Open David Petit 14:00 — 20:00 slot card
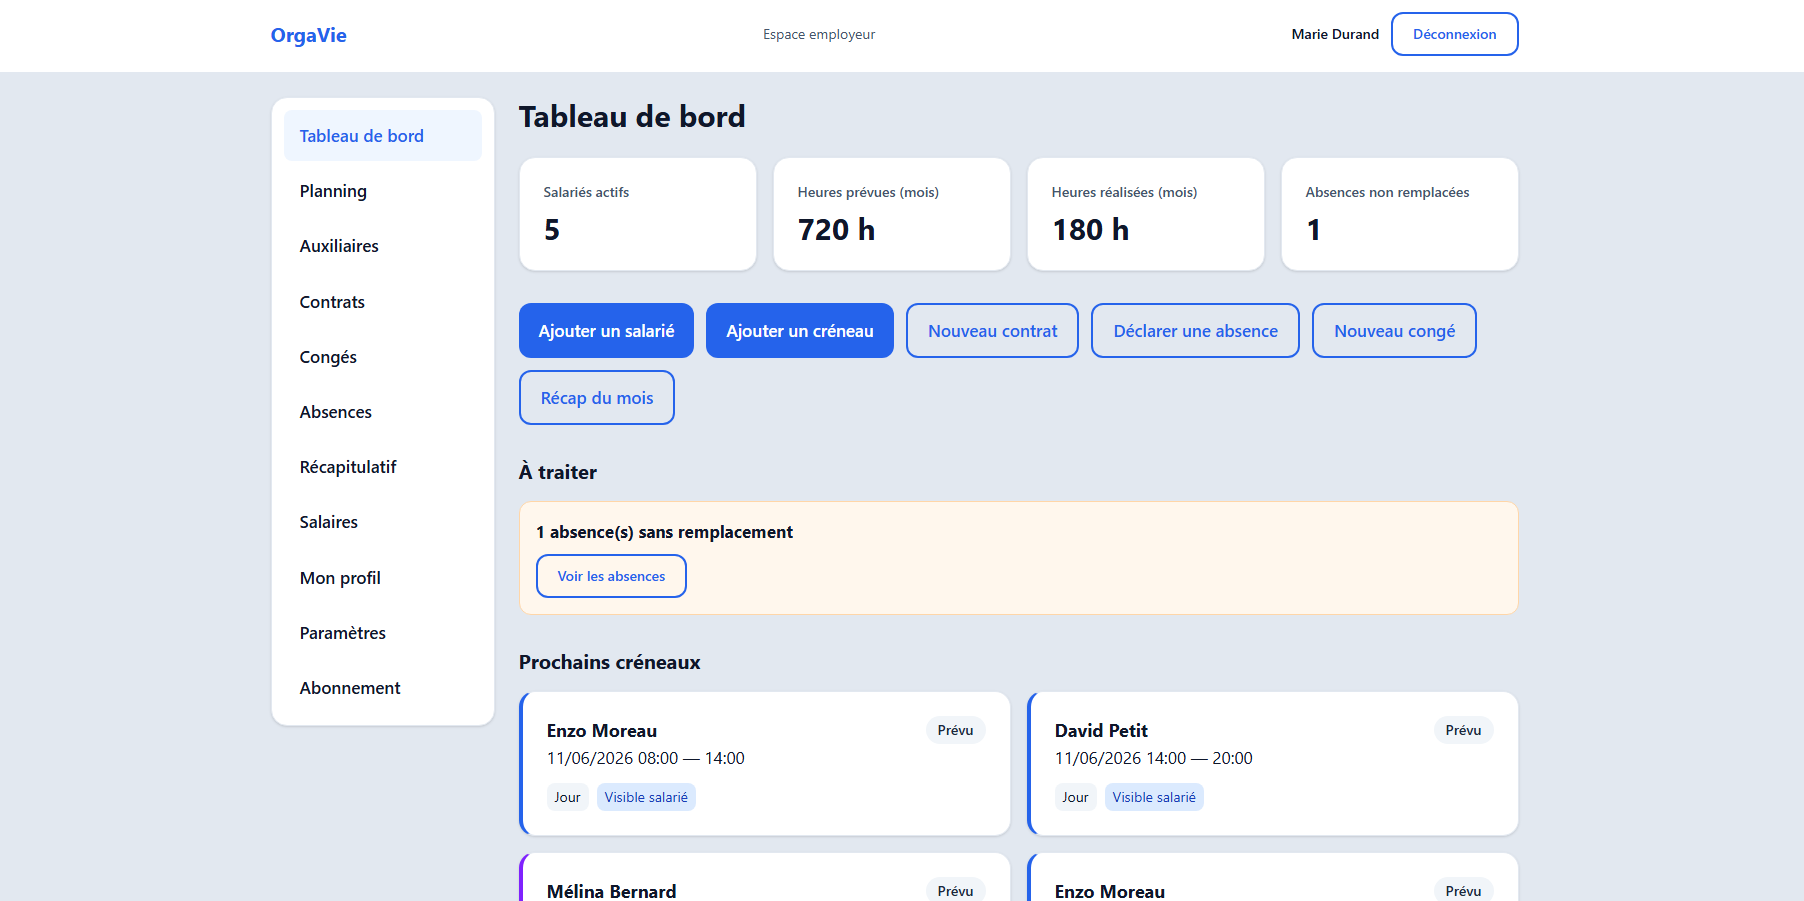This screenshot has width=1804, height=901. click(x=1273, y=764)
